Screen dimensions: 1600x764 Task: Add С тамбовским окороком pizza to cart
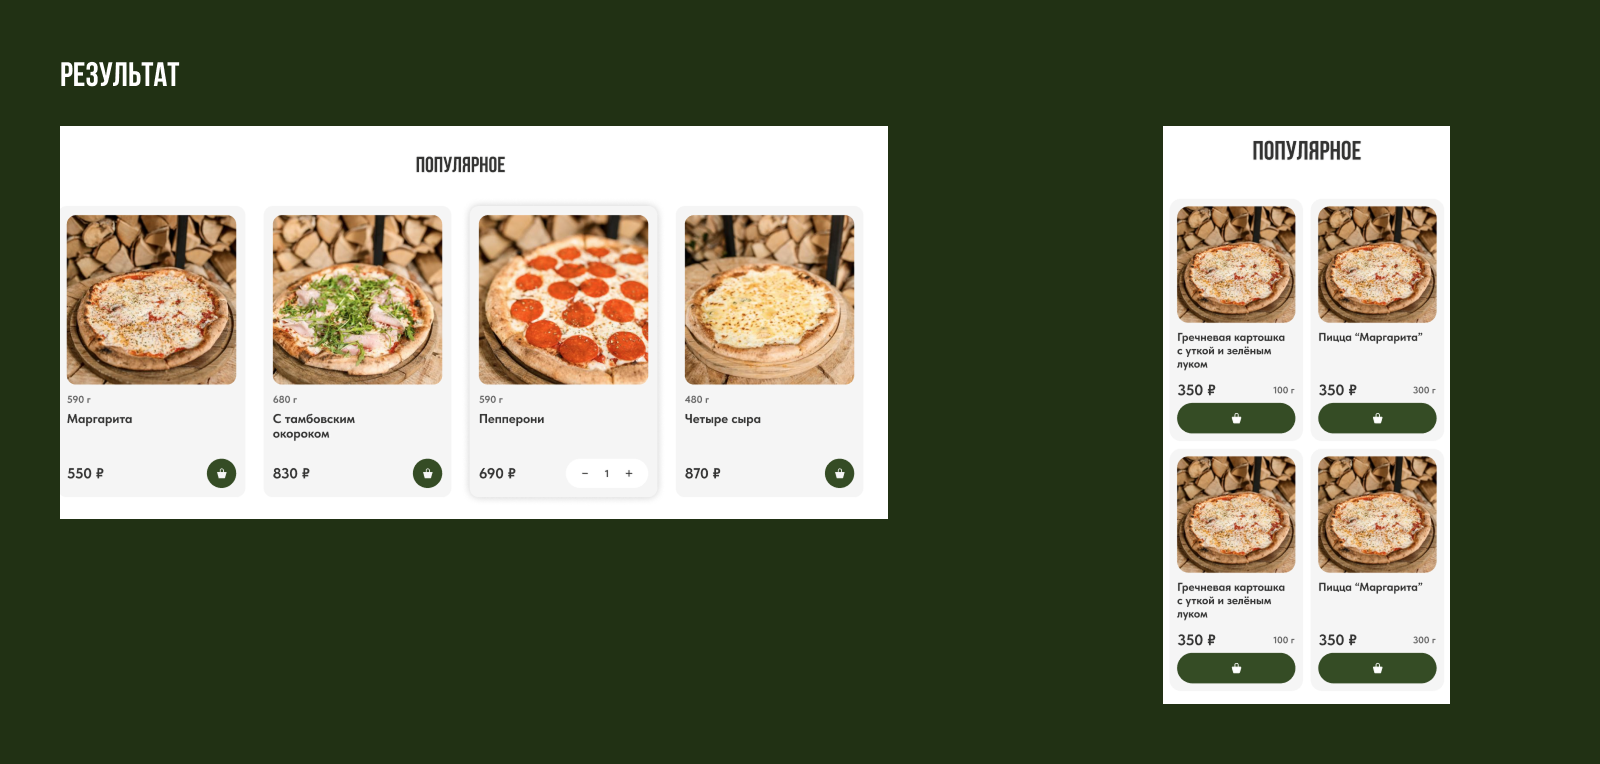427,473
